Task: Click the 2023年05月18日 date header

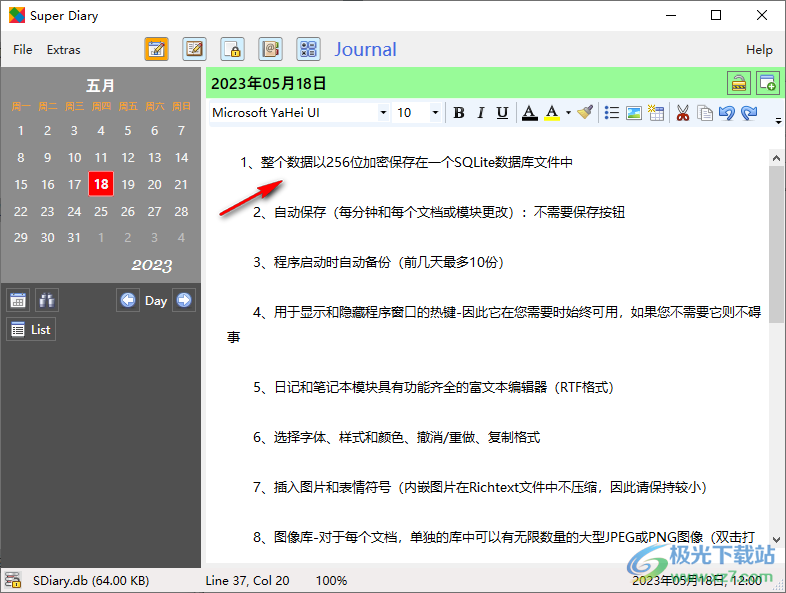Action: [268, 83]
